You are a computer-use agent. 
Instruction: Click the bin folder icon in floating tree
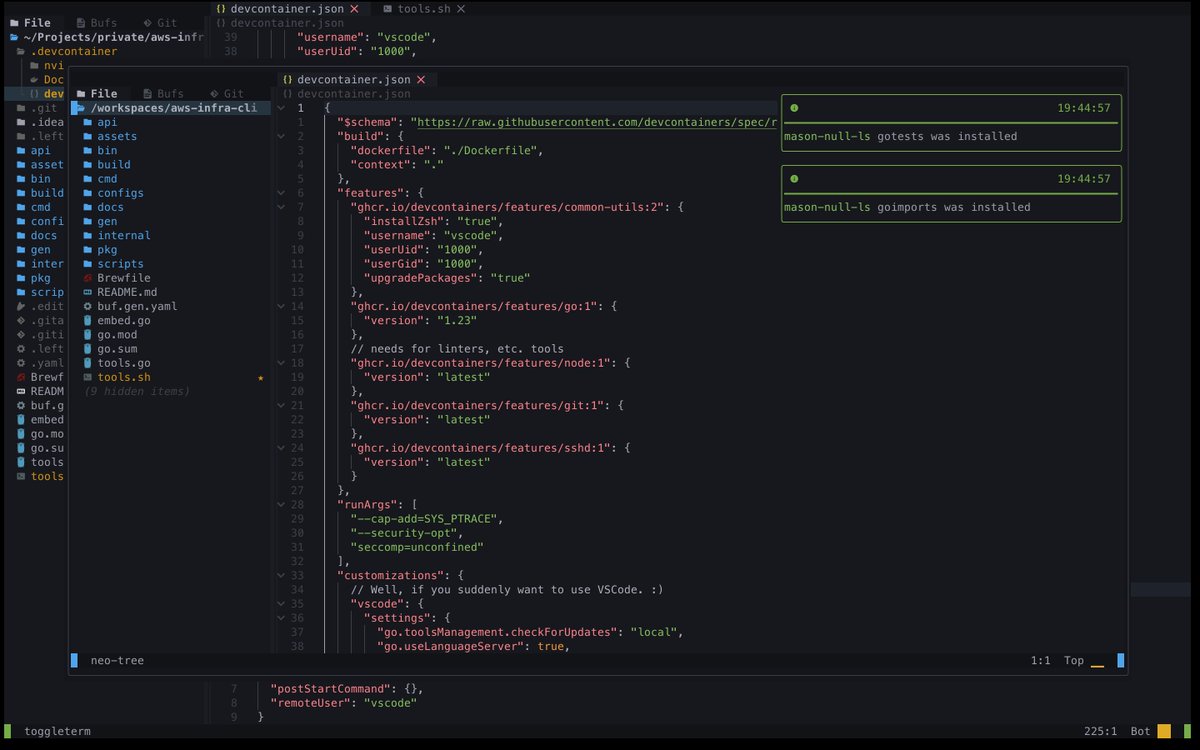pyautogui.click(x=88, y=150)
